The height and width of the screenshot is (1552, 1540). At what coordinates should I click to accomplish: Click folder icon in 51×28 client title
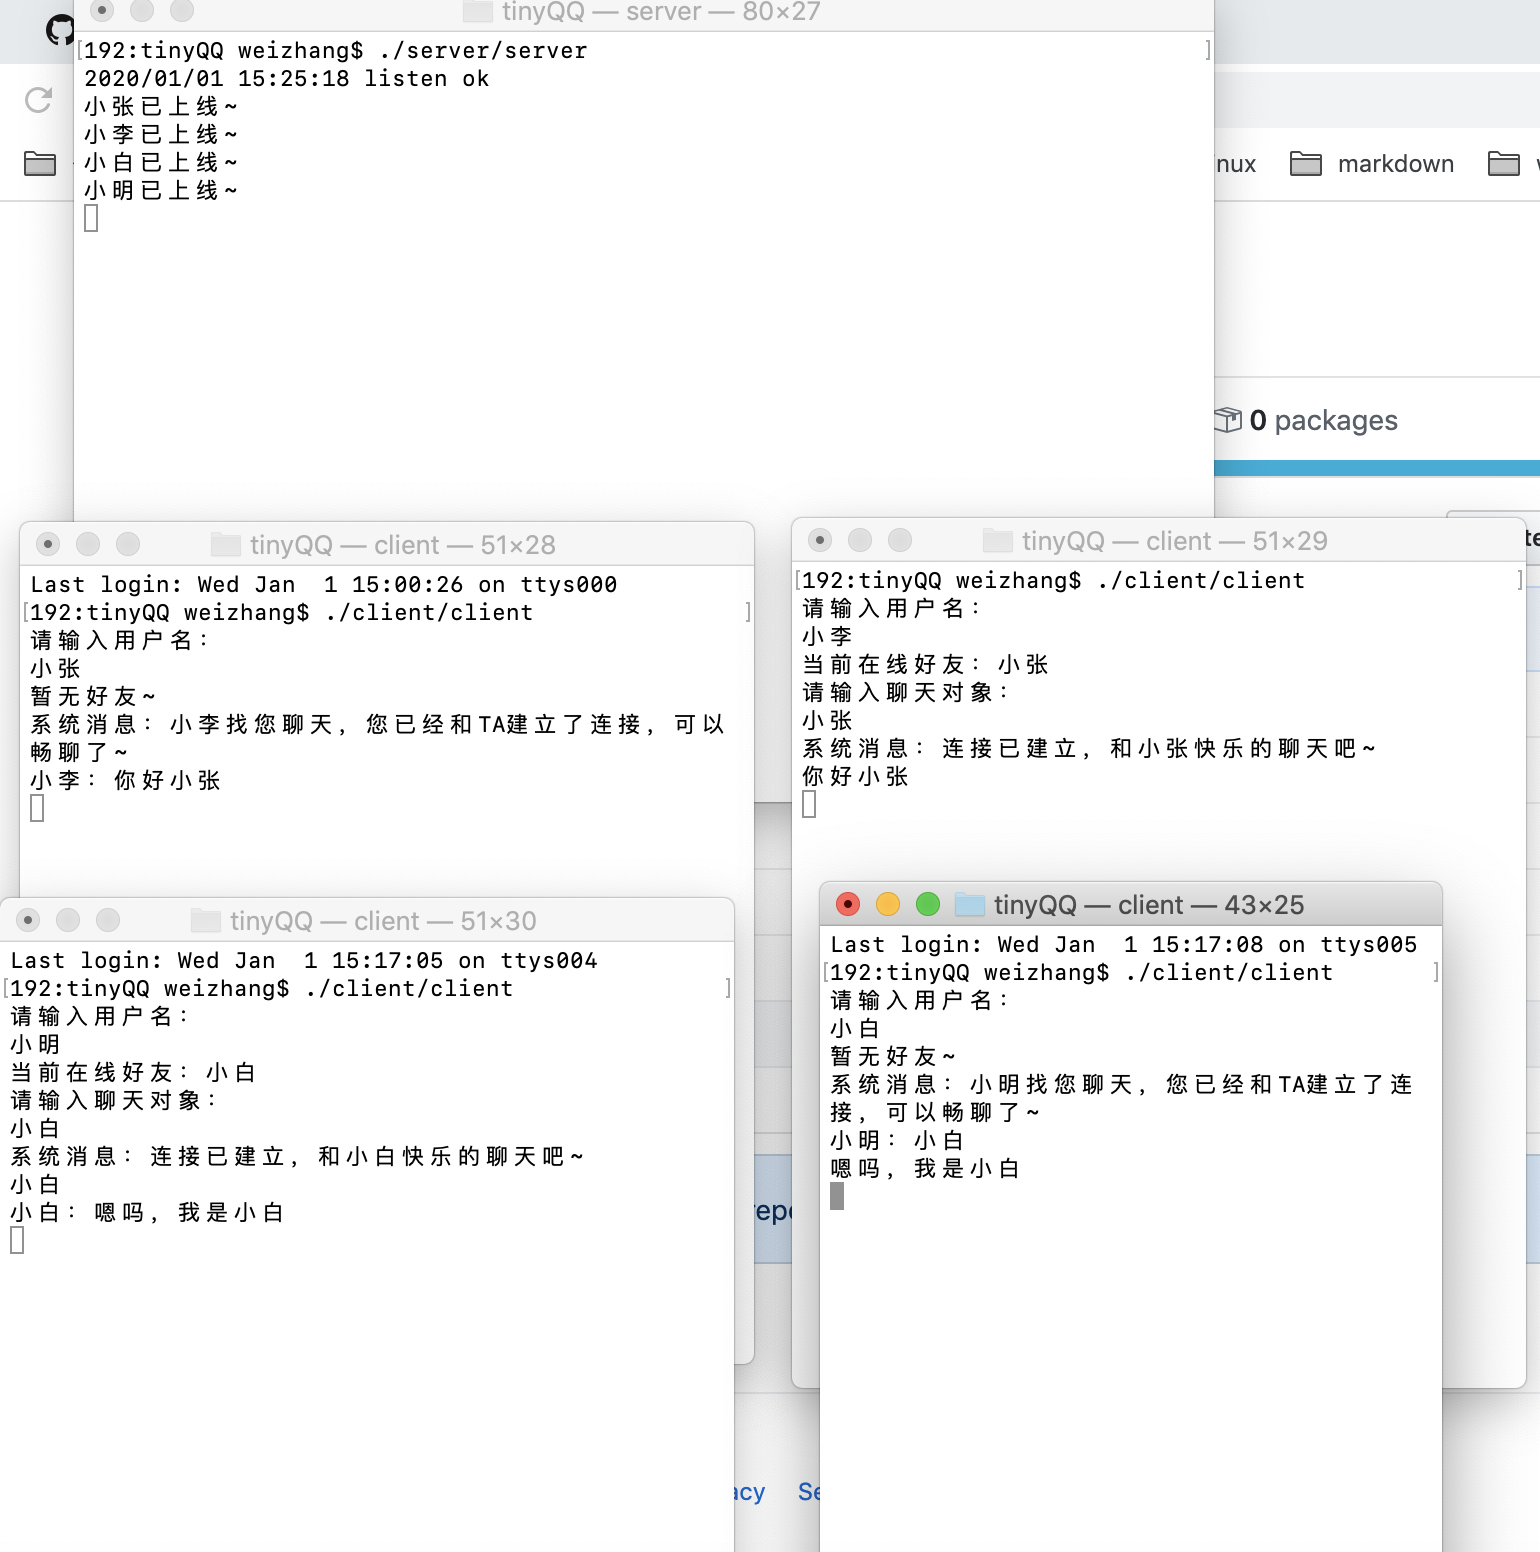[x=226, y=545]
